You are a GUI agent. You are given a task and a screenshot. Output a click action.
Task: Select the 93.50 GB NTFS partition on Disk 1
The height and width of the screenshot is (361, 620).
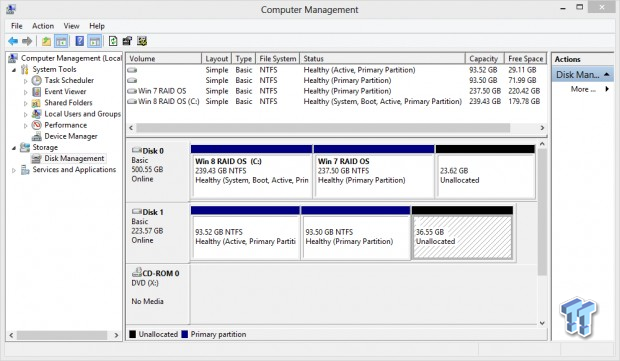[355, 233]
